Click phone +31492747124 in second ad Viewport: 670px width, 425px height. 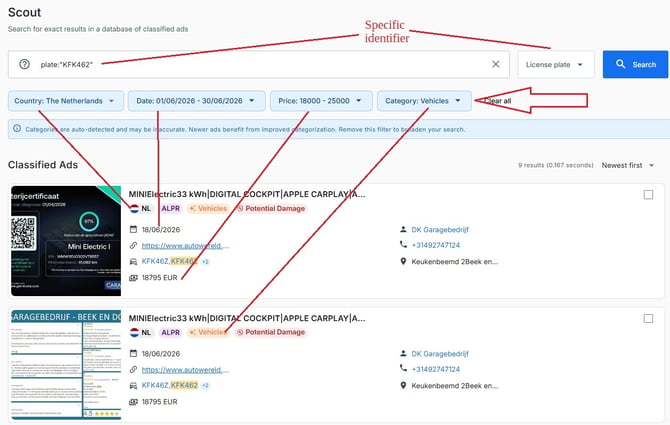coord(435,369)
